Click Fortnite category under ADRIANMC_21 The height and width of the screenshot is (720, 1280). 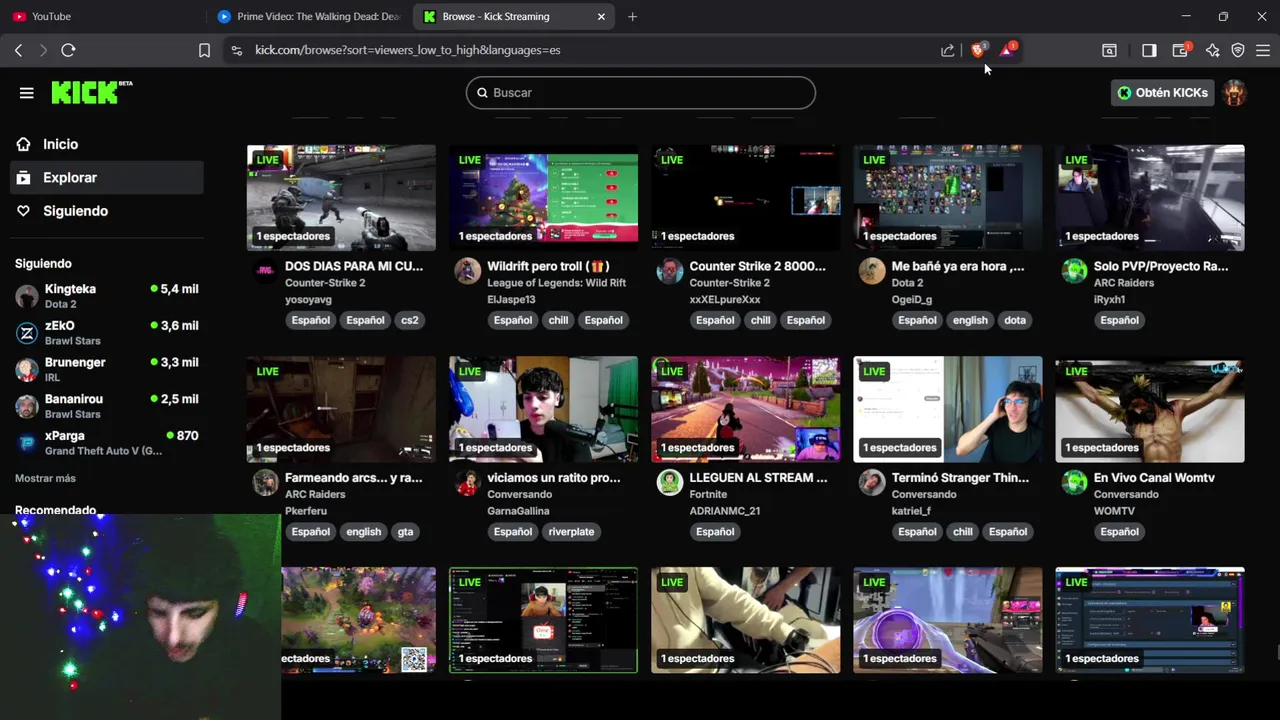(x=708, y=494)
